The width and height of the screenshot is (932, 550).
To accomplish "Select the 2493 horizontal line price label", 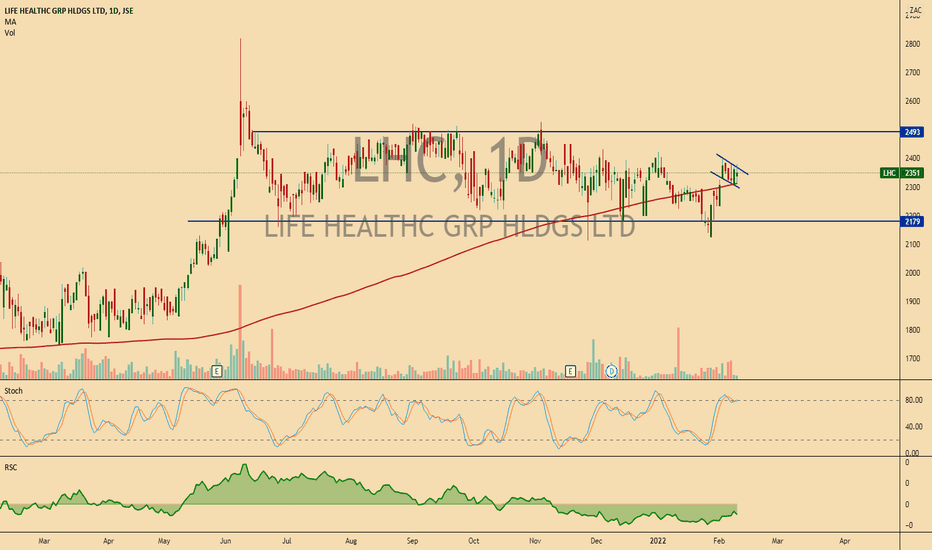I will (x=912, y=132).
